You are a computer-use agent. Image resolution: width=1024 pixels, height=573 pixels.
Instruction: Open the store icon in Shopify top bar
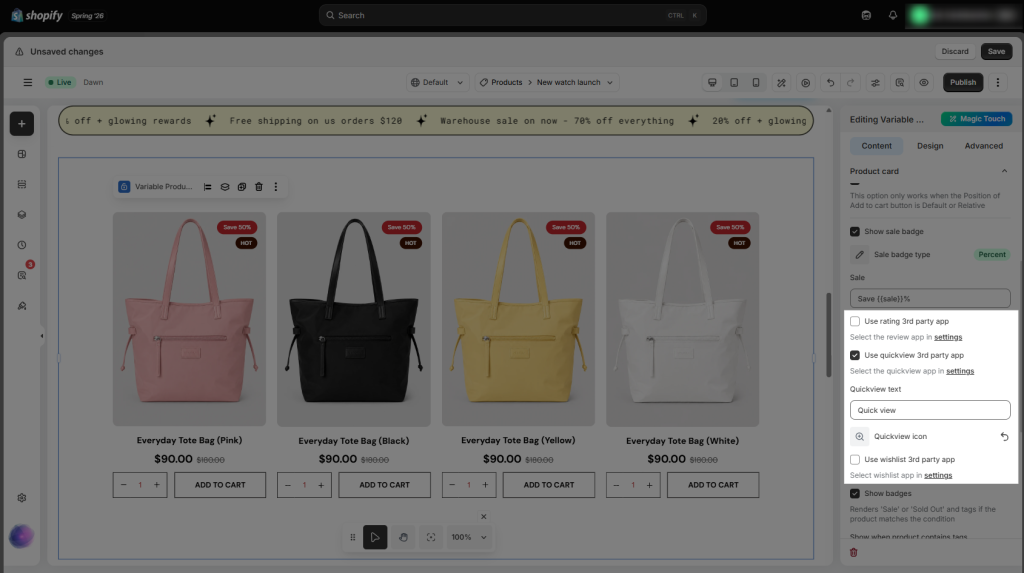(x=866, y=15)
